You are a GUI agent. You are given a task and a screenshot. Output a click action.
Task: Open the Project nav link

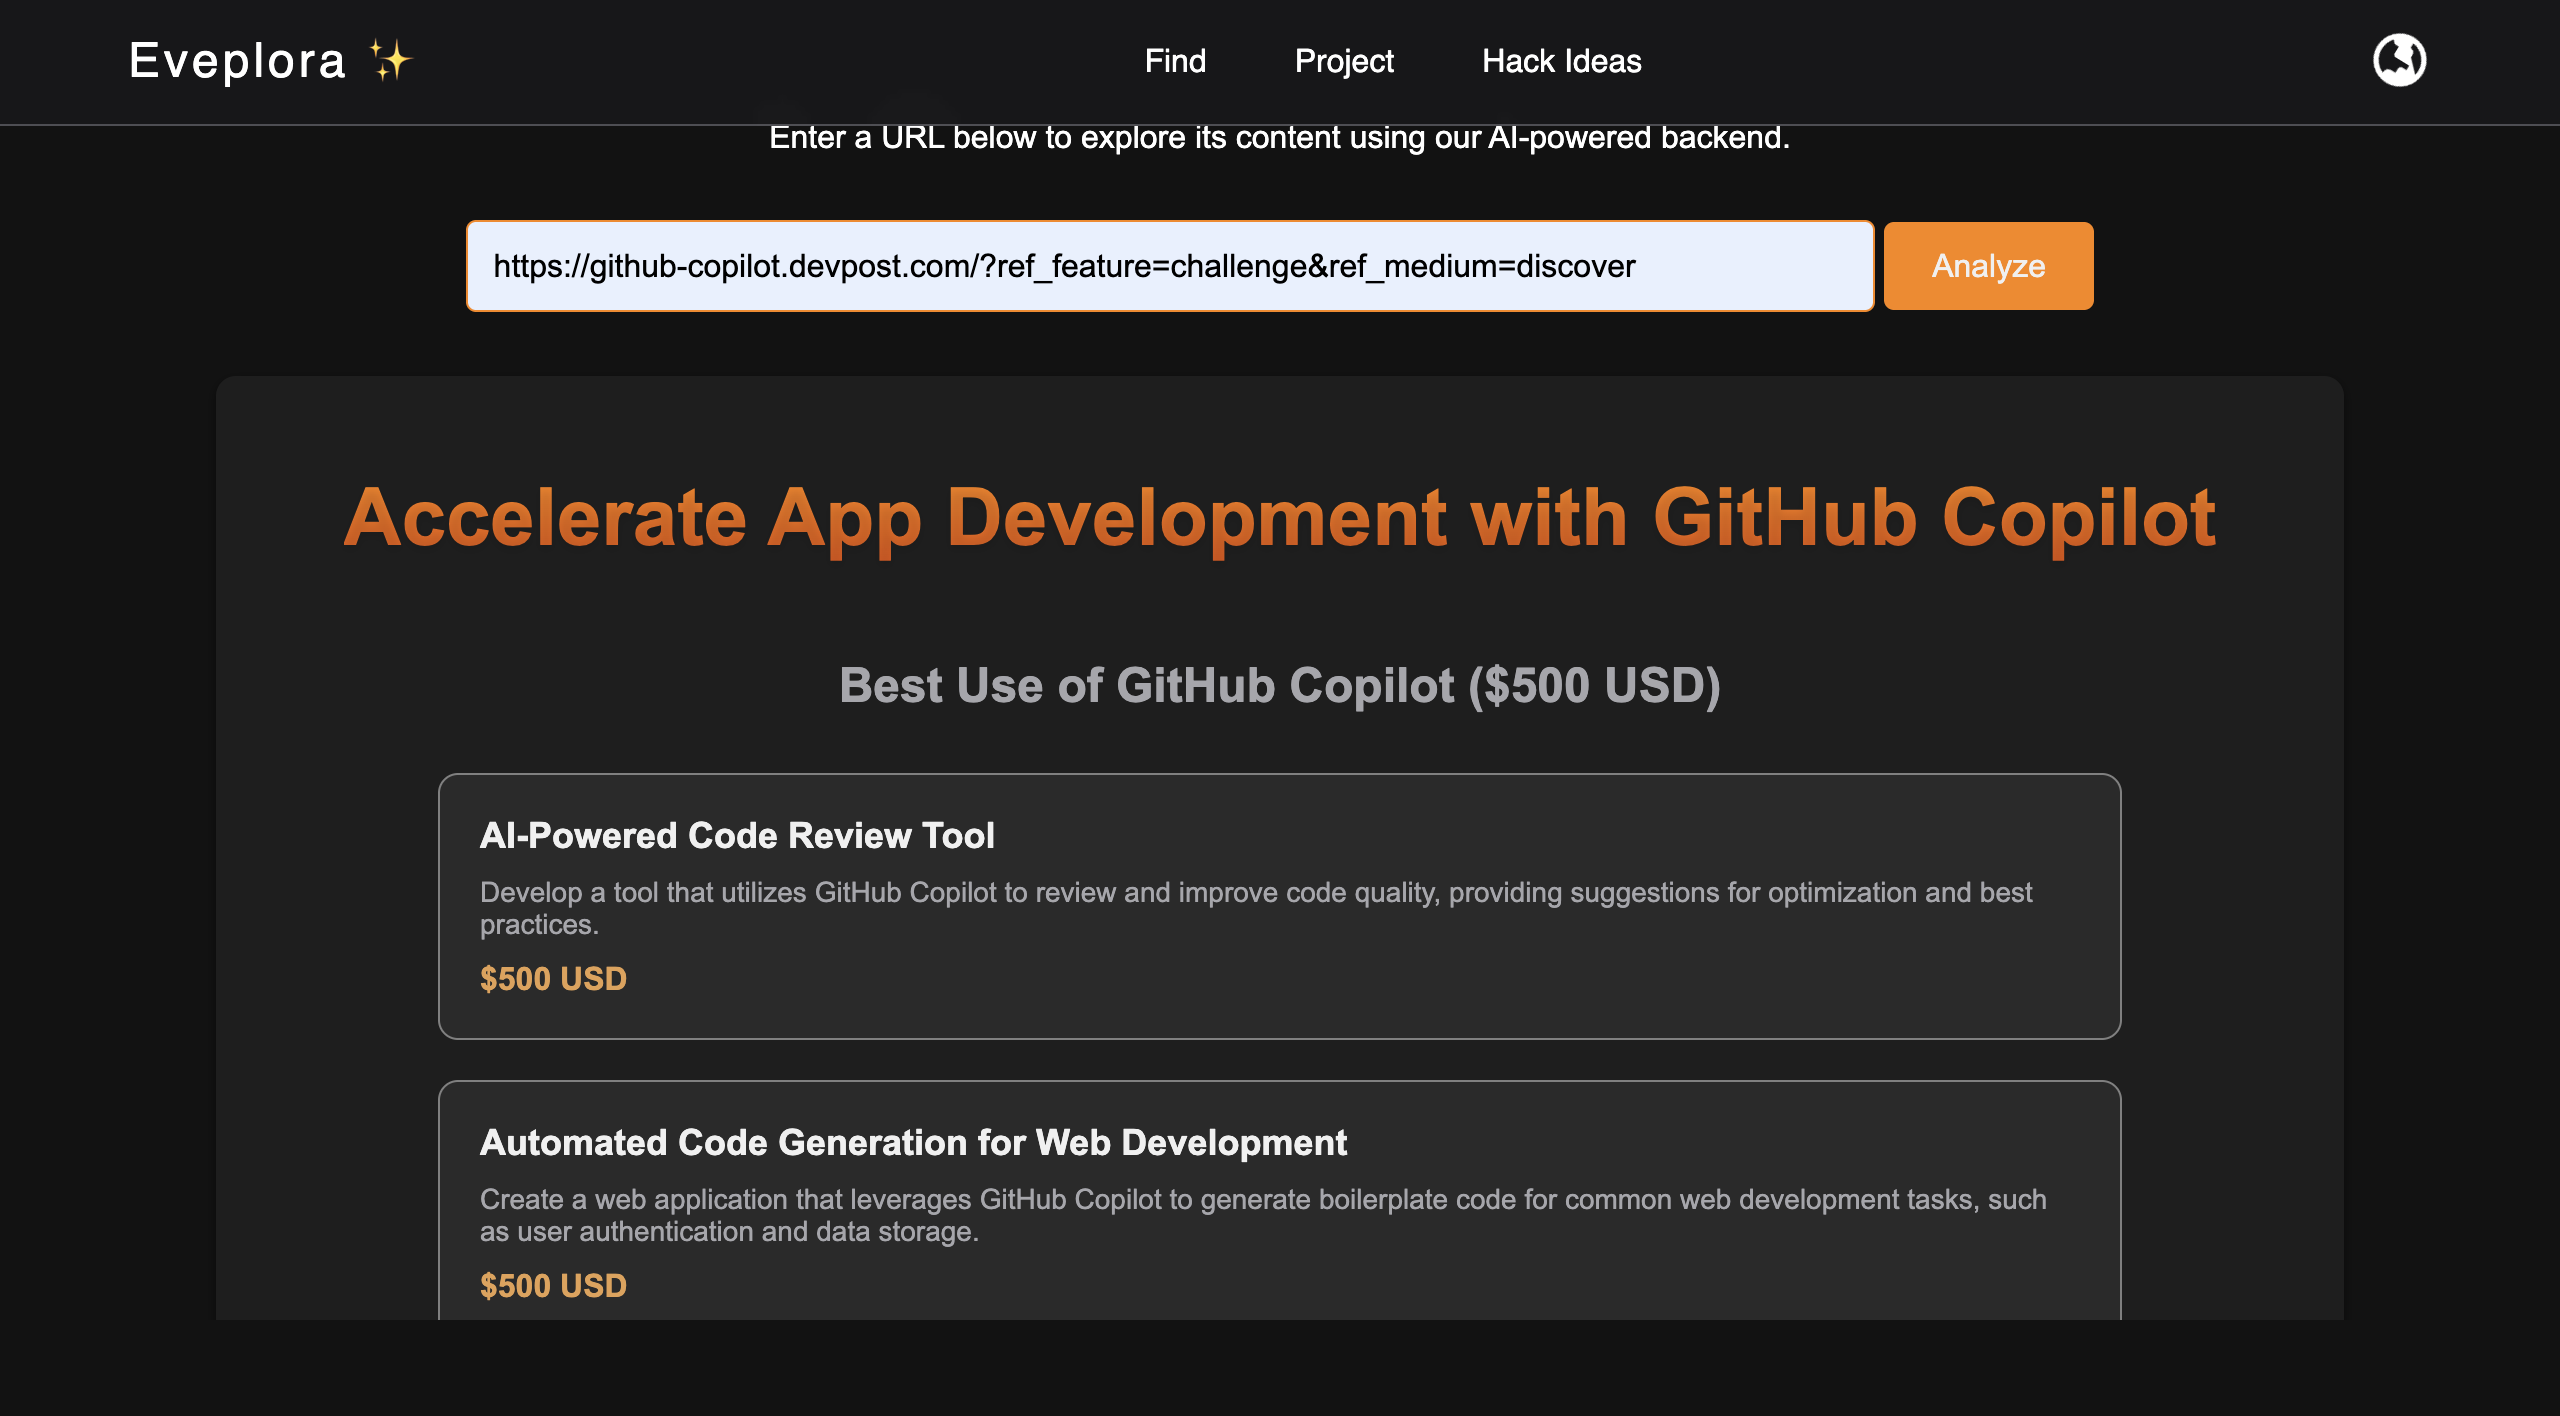pos(1343,61)
